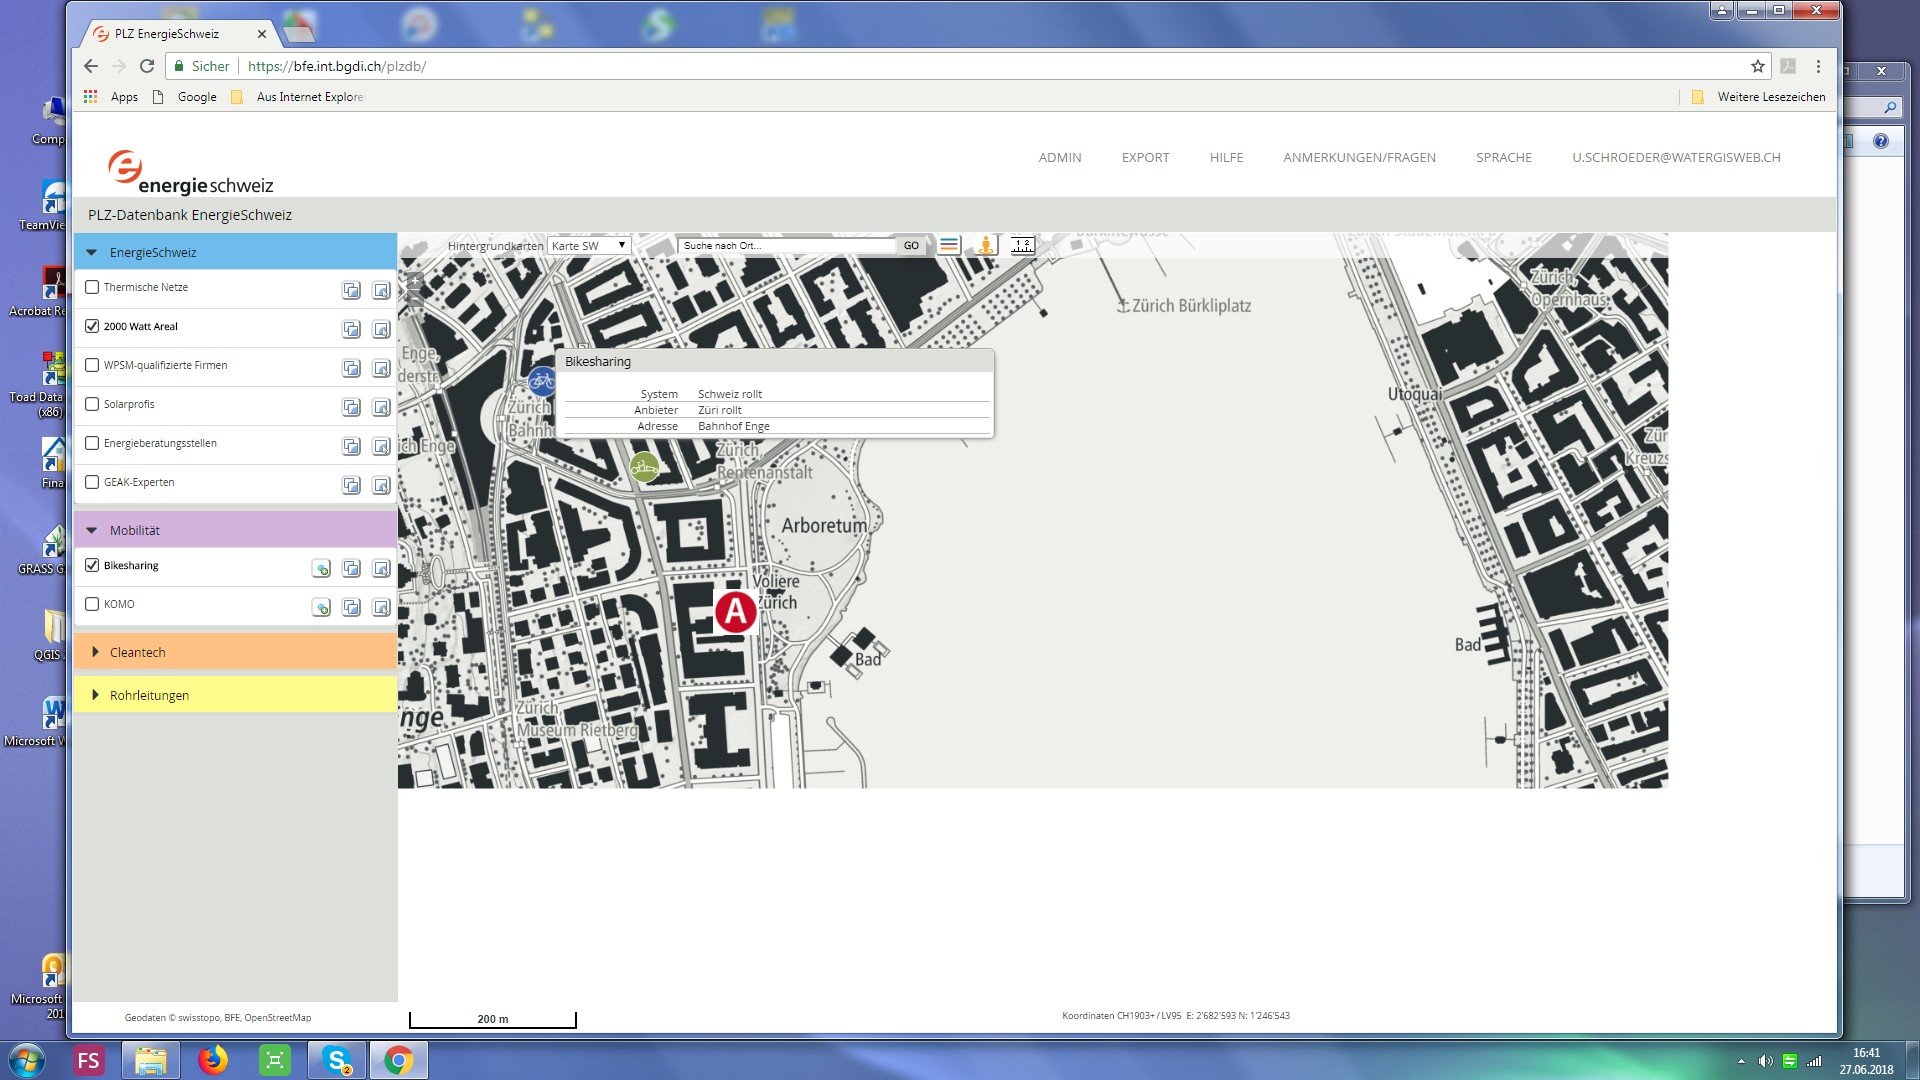Click window-arrow icon in GEAK-Experten row
1920x1080 pixels.
pyautogui.click(x=381, y=485)
